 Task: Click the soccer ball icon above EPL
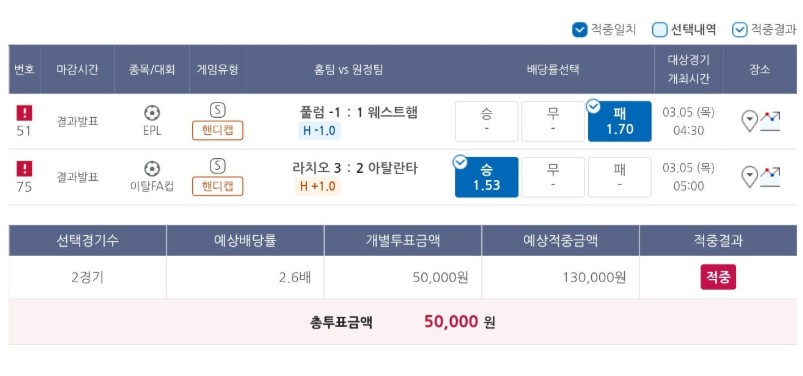(152, 113)
